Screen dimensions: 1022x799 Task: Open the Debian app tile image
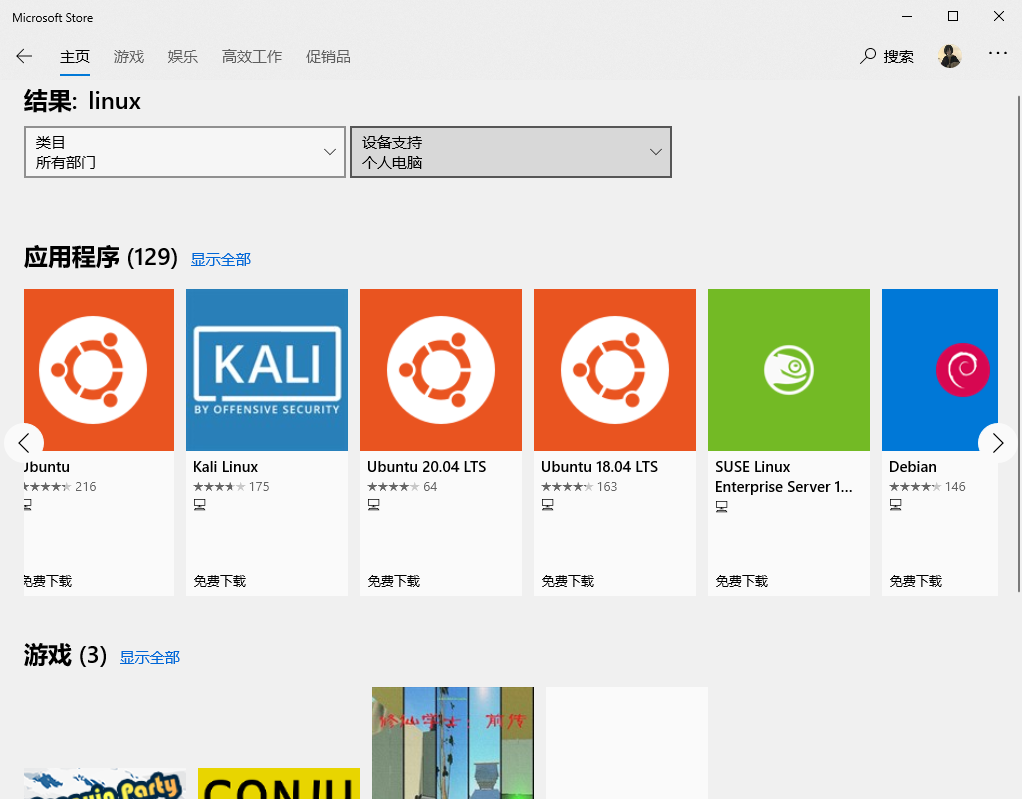point(940,370)
